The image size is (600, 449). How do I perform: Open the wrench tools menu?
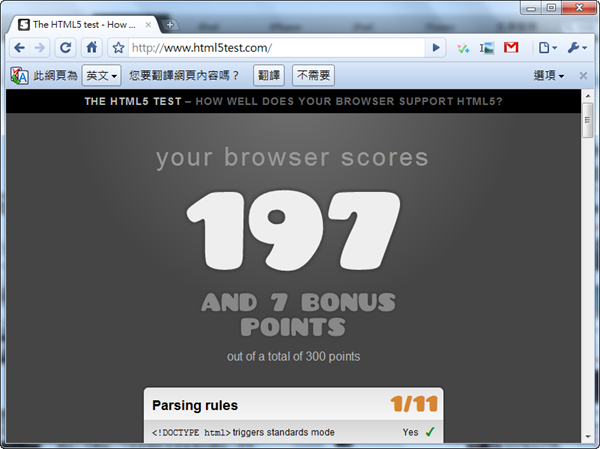point(577,48)
